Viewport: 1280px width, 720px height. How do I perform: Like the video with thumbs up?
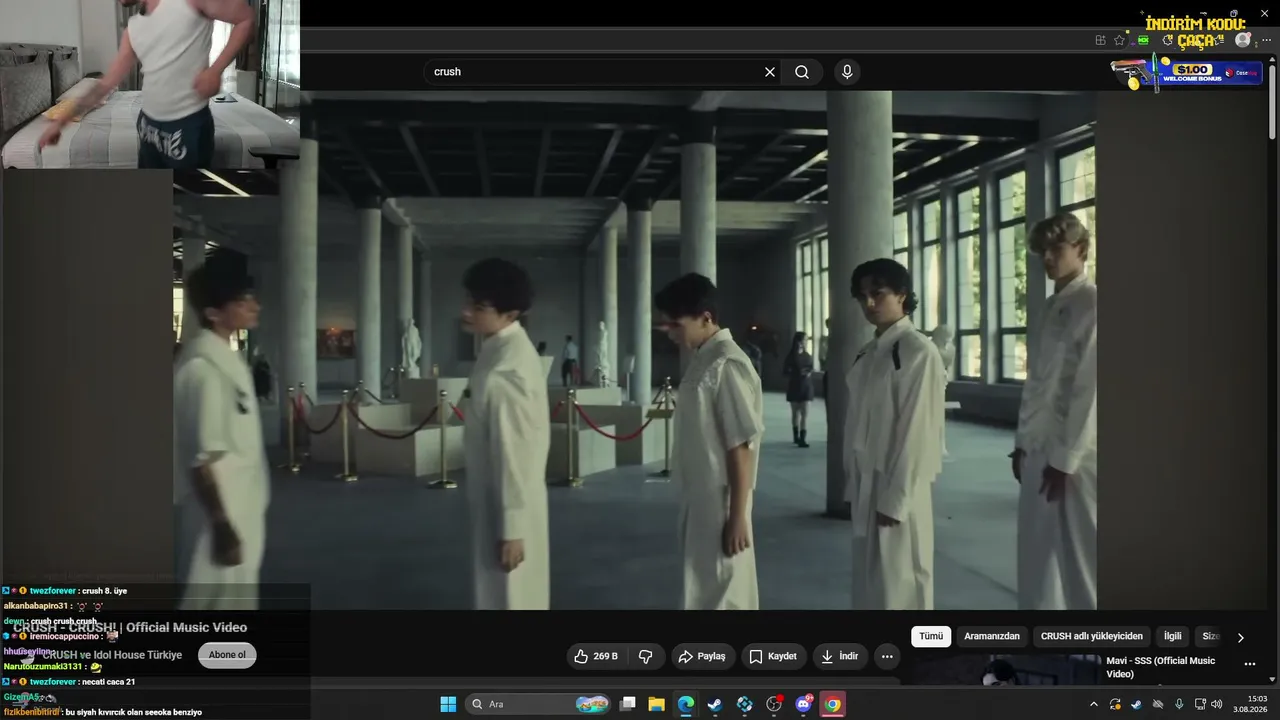[595, 656]
